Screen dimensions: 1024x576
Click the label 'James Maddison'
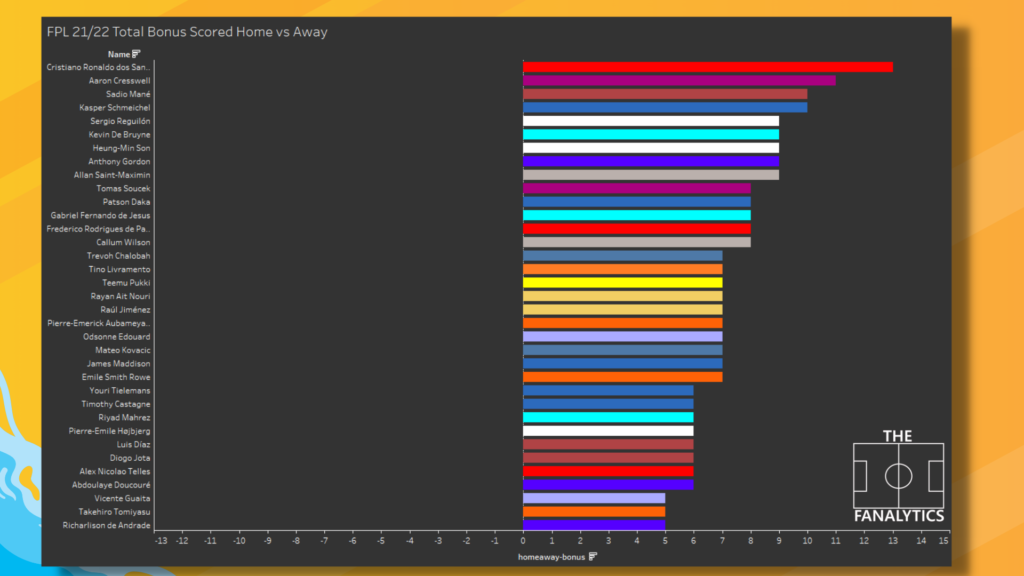pyautogui.click(x=119, y=364)
